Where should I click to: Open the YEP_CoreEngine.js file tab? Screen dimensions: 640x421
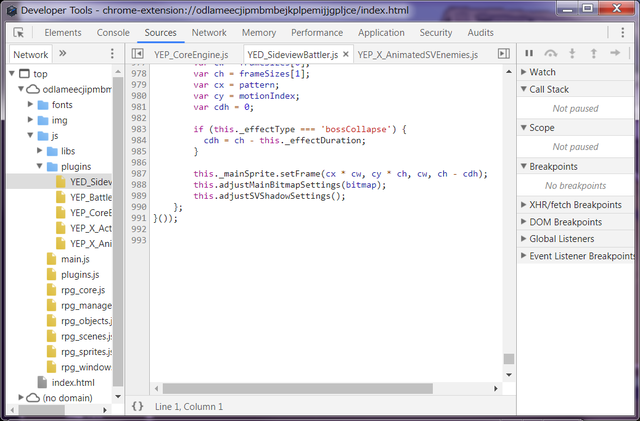click(x=191, y=55)
